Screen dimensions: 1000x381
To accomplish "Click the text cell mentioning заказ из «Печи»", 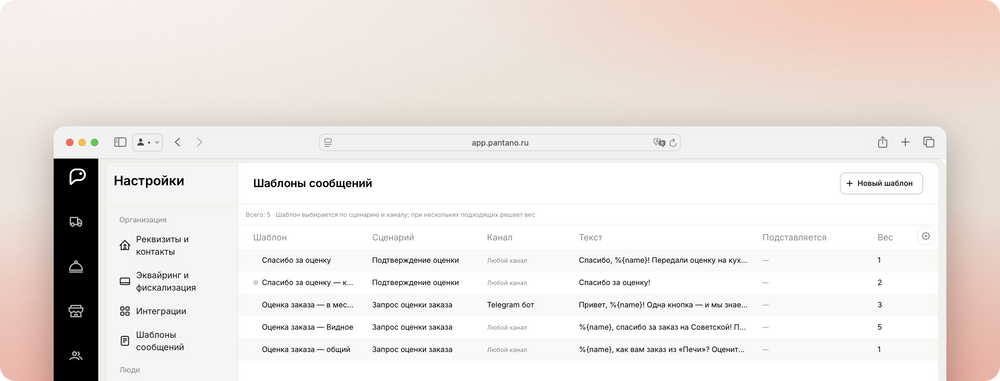I will point(663,350).
